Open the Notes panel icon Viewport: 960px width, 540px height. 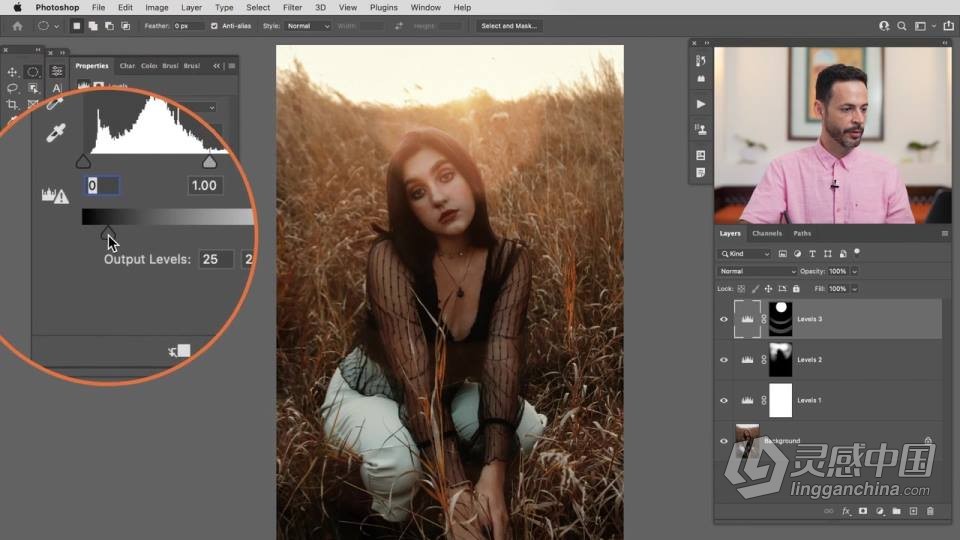pyautogui.click(x=701, y=173)
